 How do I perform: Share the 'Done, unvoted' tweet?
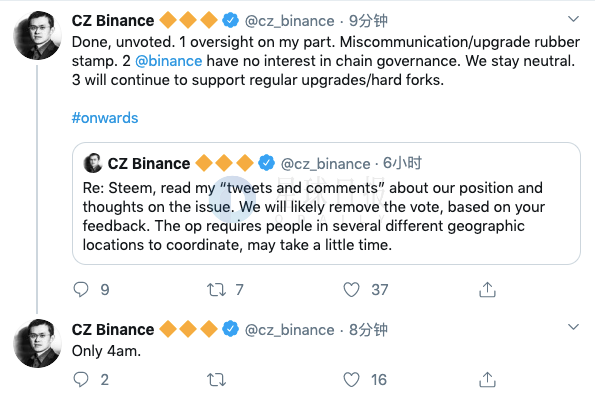point(487,289)
